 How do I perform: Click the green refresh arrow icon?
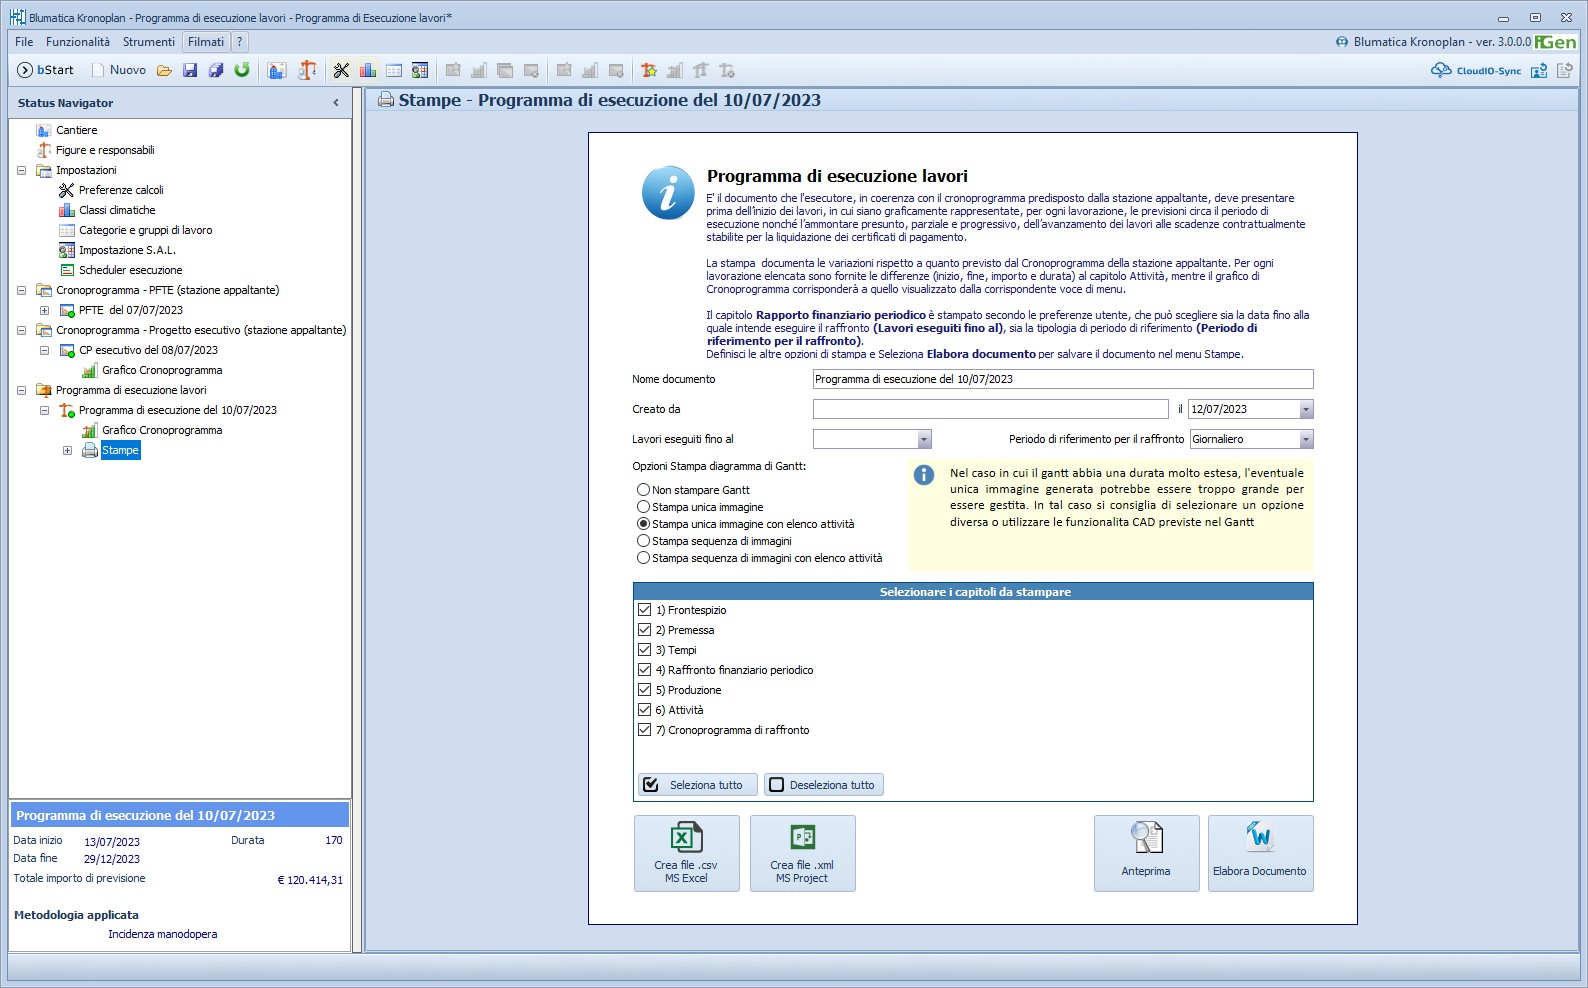pos(242,70)
